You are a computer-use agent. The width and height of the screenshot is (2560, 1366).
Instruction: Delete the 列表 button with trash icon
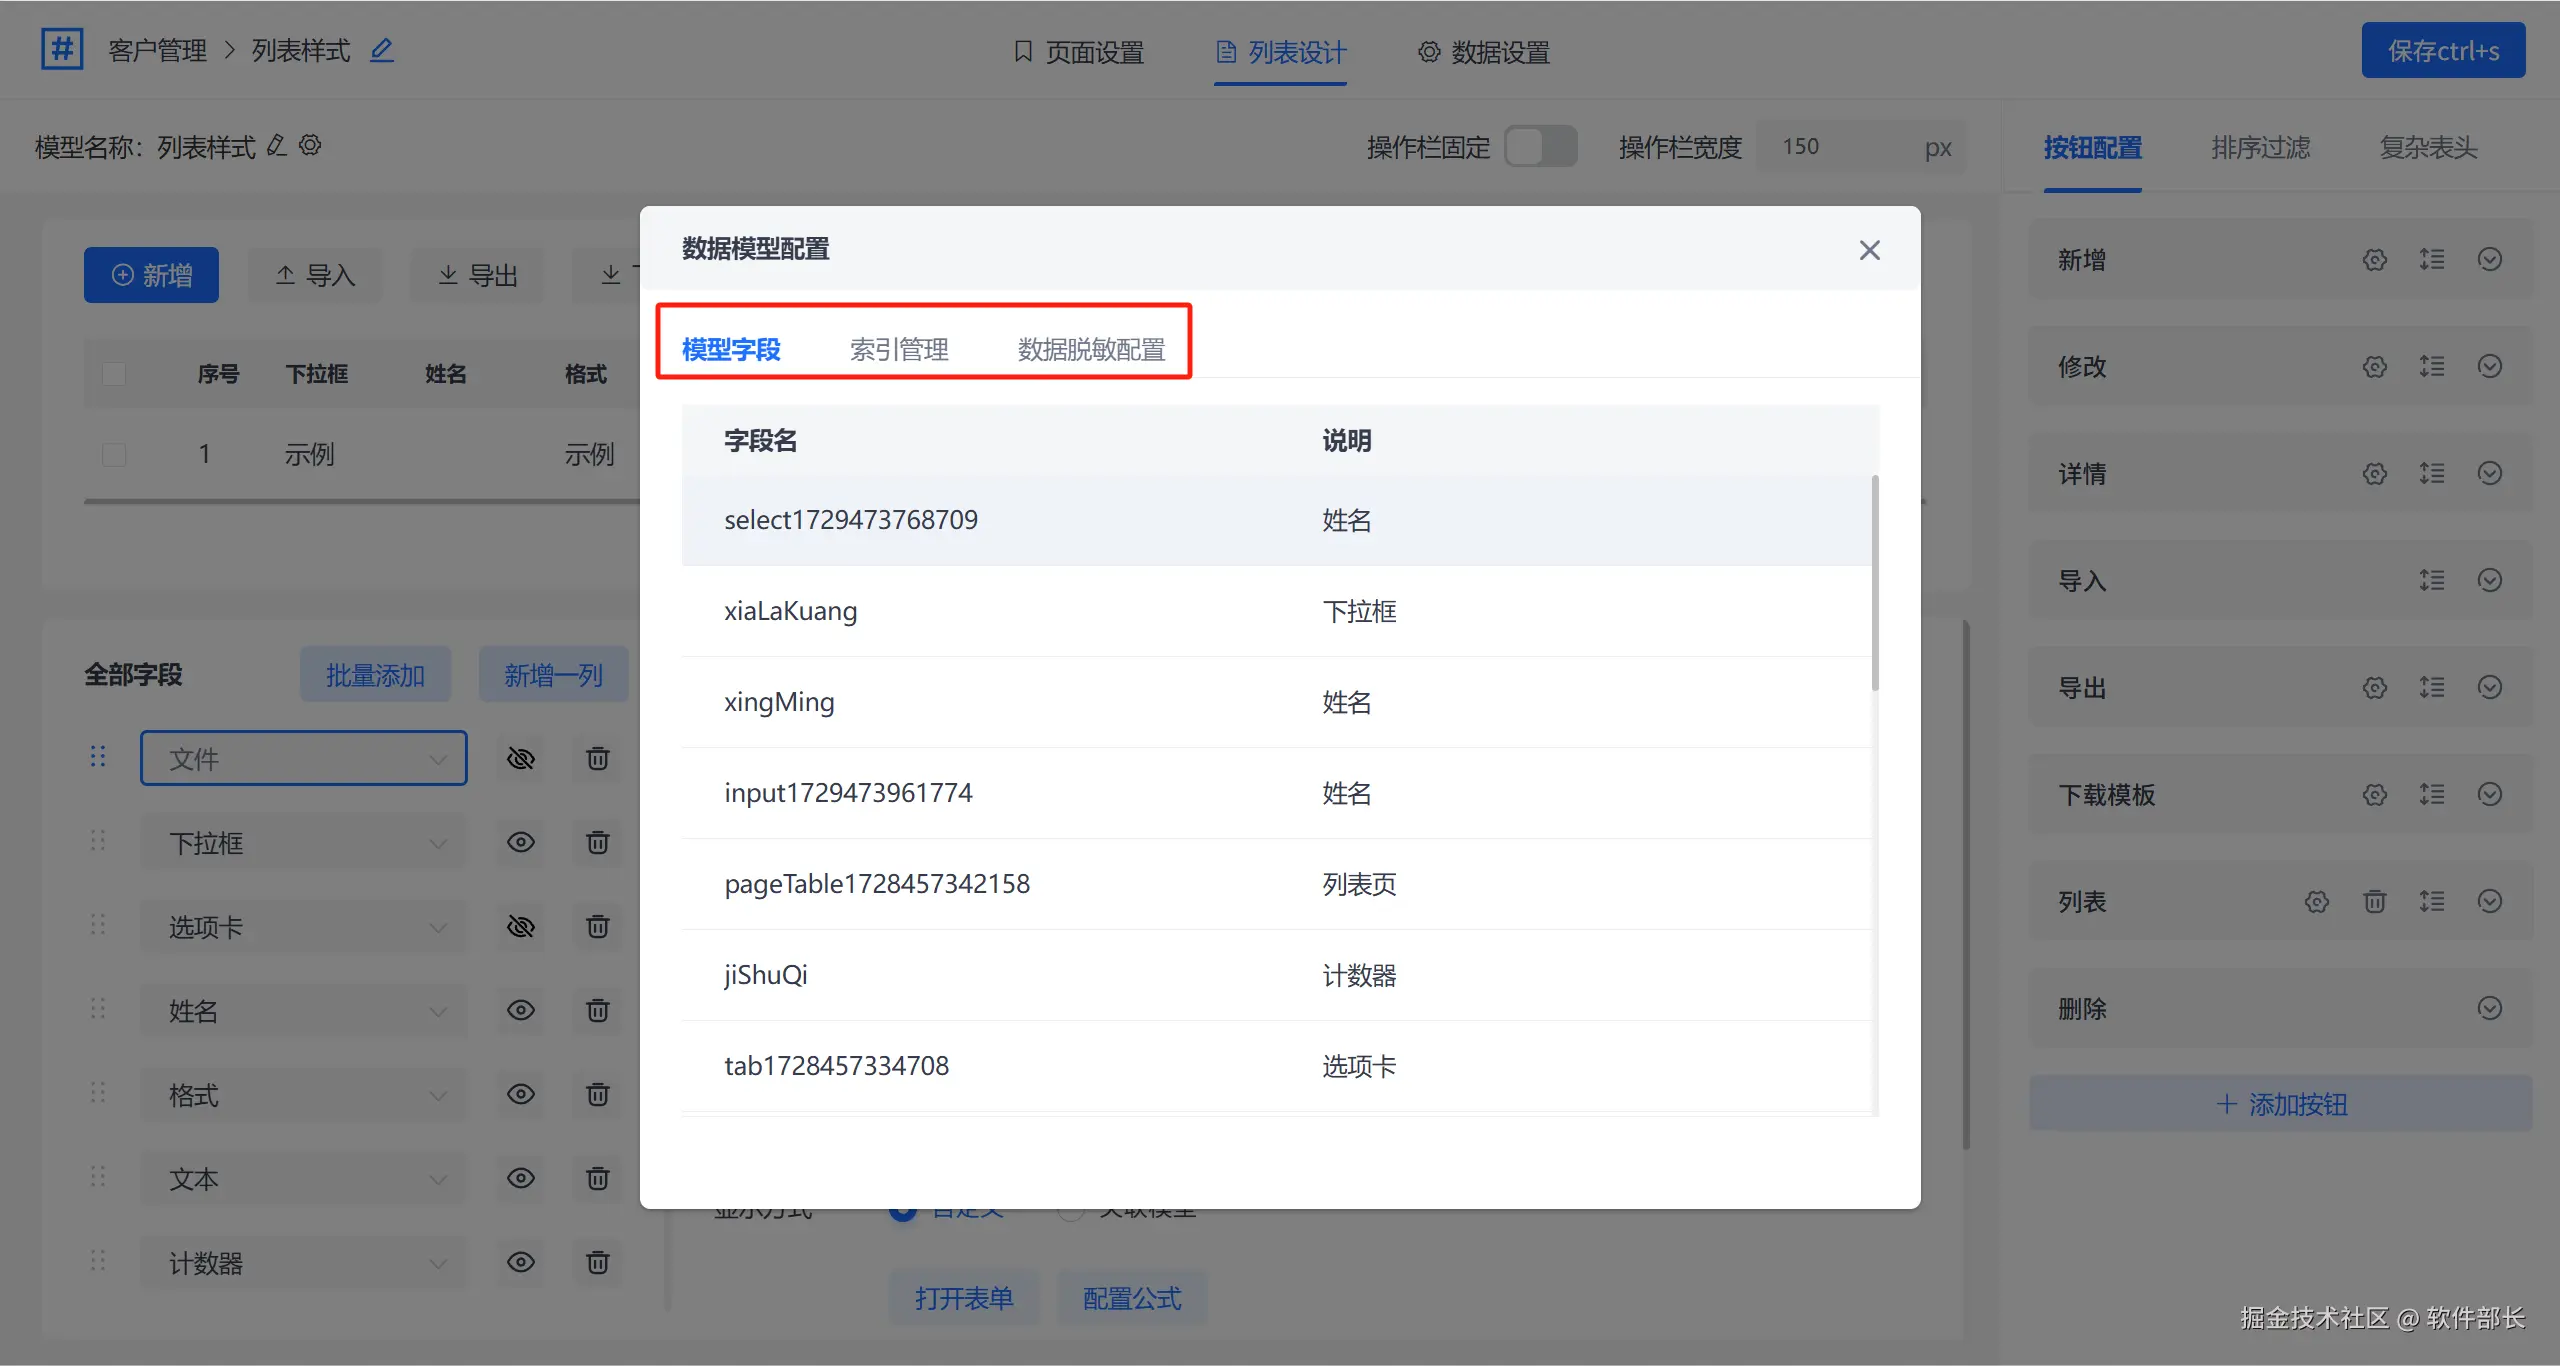click(2374, 902)
